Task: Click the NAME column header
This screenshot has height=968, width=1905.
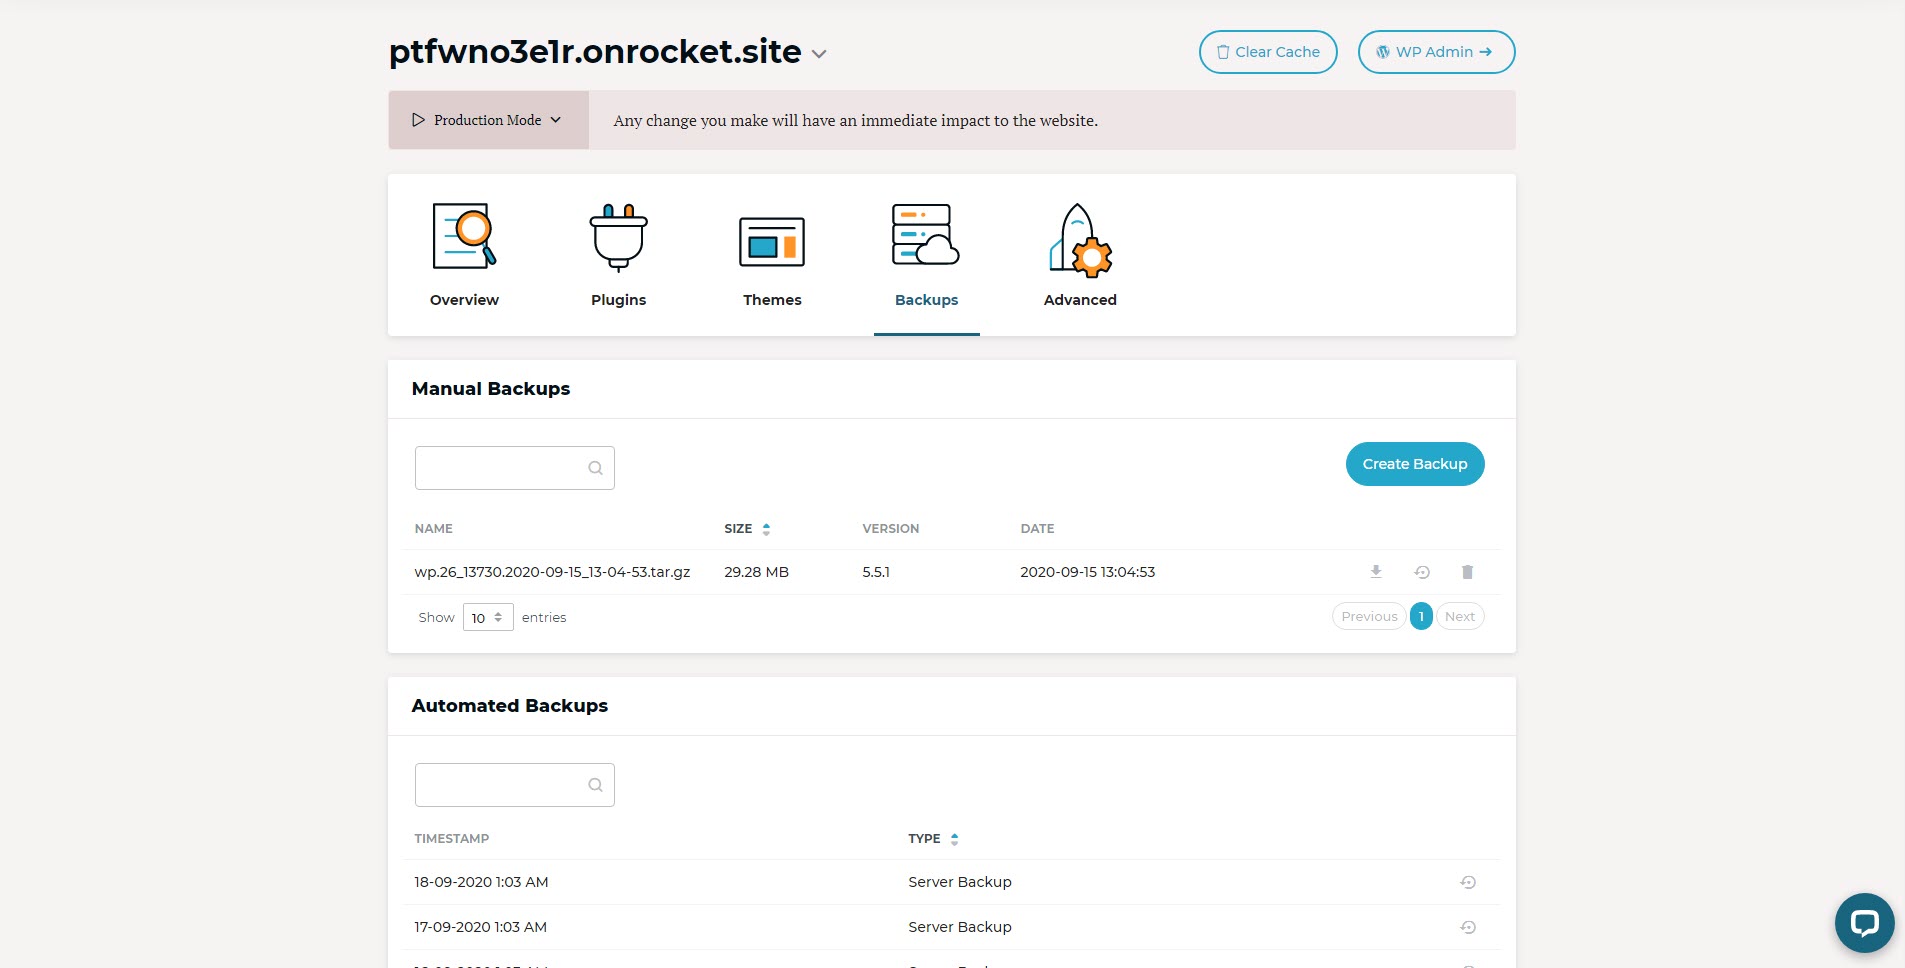Action: pyautogui.click(x=434, y=529)
